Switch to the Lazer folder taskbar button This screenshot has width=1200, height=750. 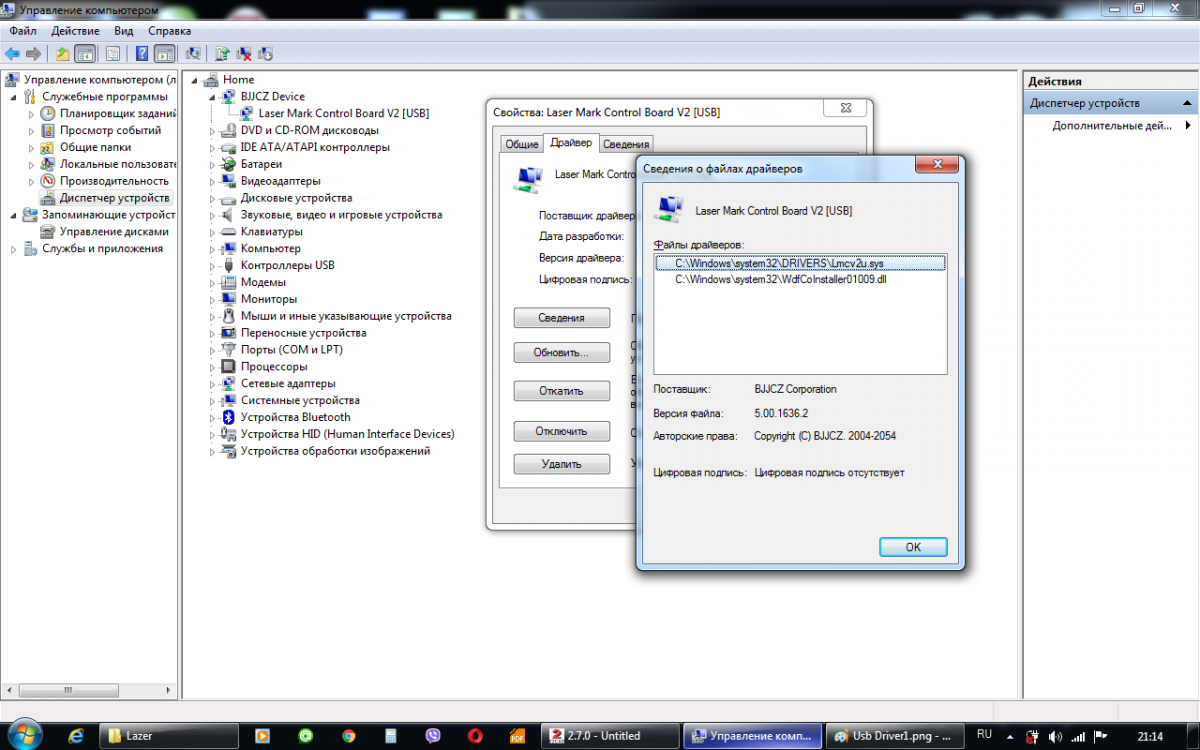(x=167, y=735)
